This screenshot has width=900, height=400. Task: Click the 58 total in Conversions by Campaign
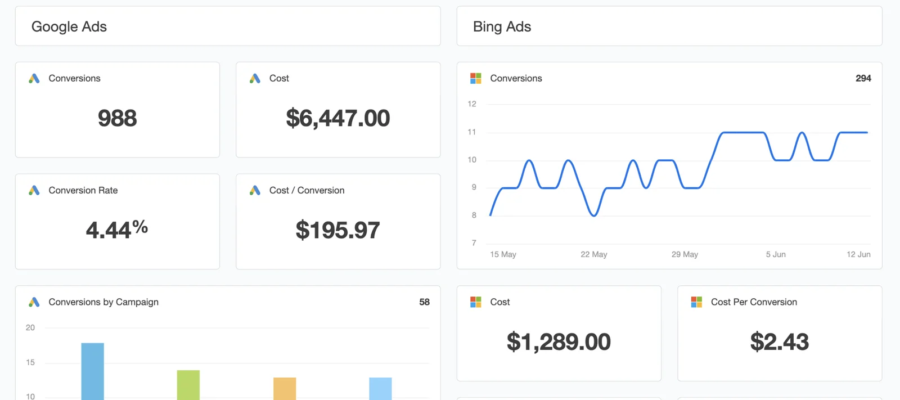coord(424,302)
